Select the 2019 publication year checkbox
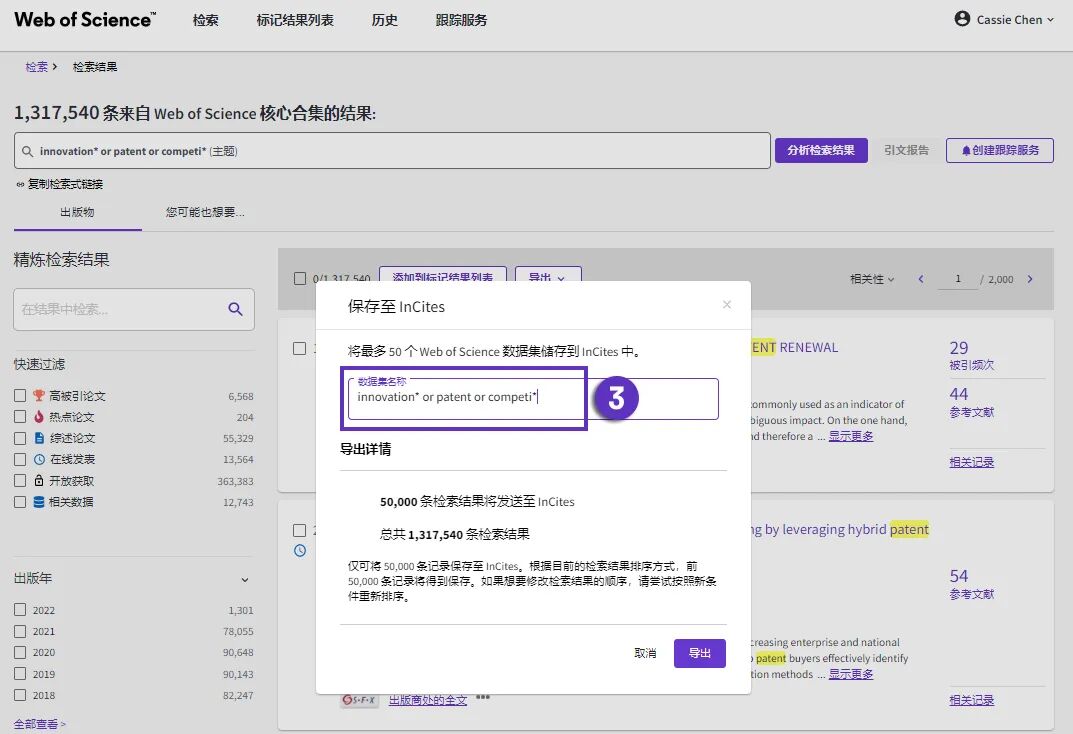 click(20, 673)
